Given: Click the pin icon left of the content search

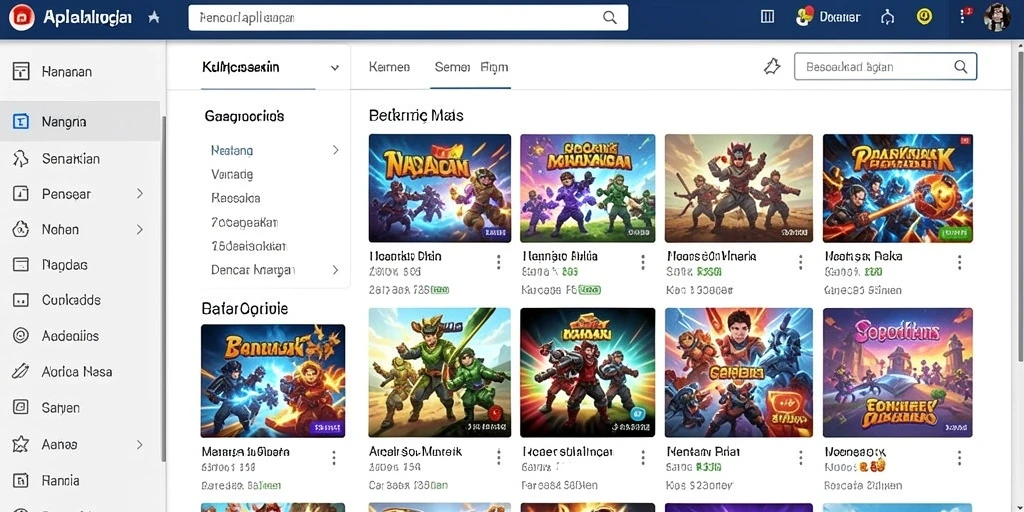Looking at the screenshot, I should (x=772, y=66).
